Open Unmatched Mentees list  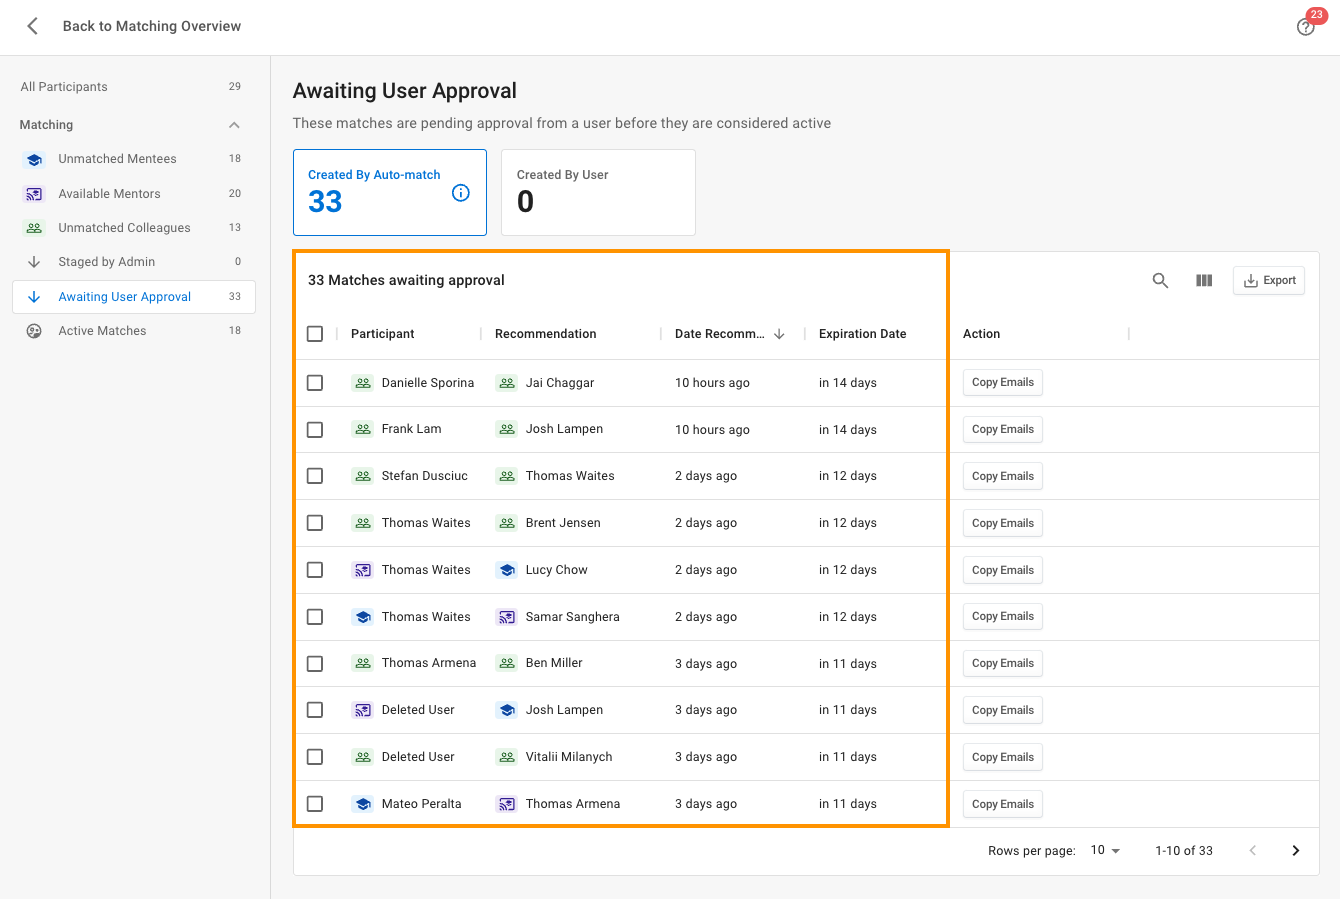(134, 159)
